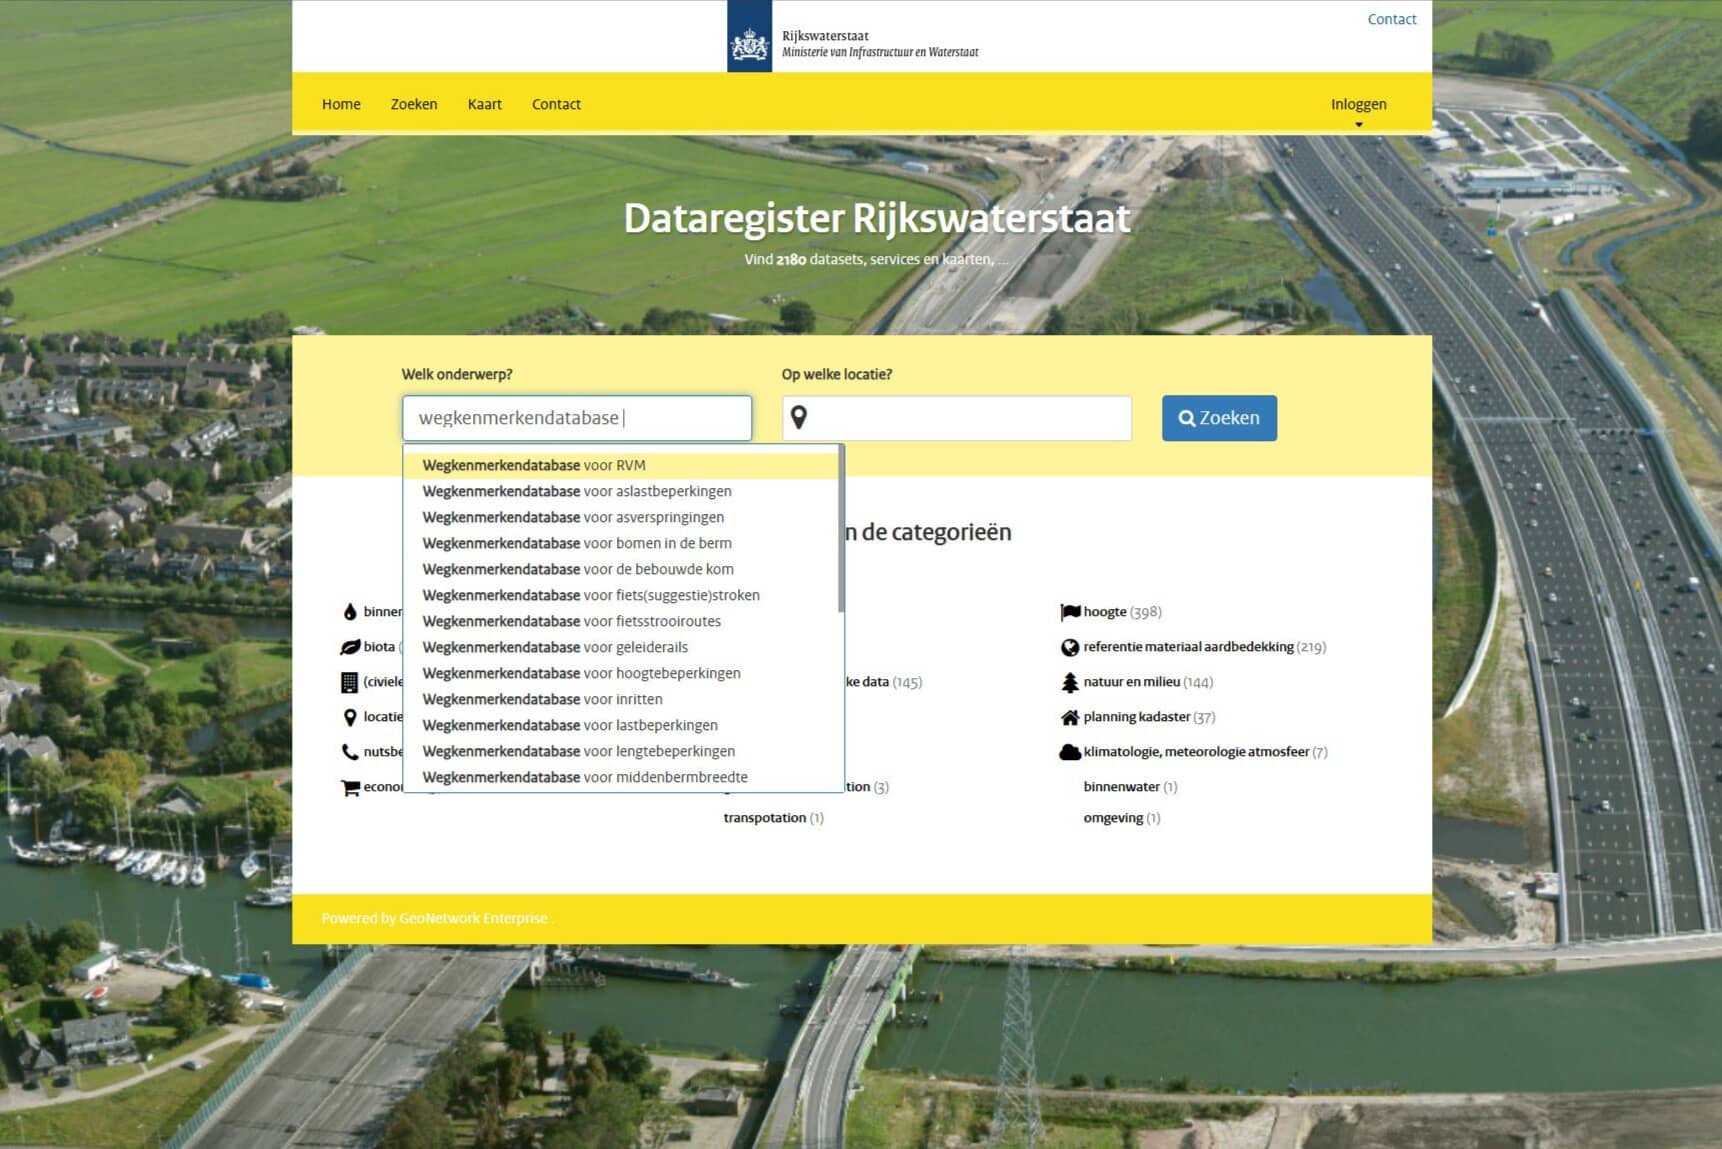Click the shopping cart icon for economie
Image resolution: width=1722 pixels, height=1149 pixels.
coord(350,788)
